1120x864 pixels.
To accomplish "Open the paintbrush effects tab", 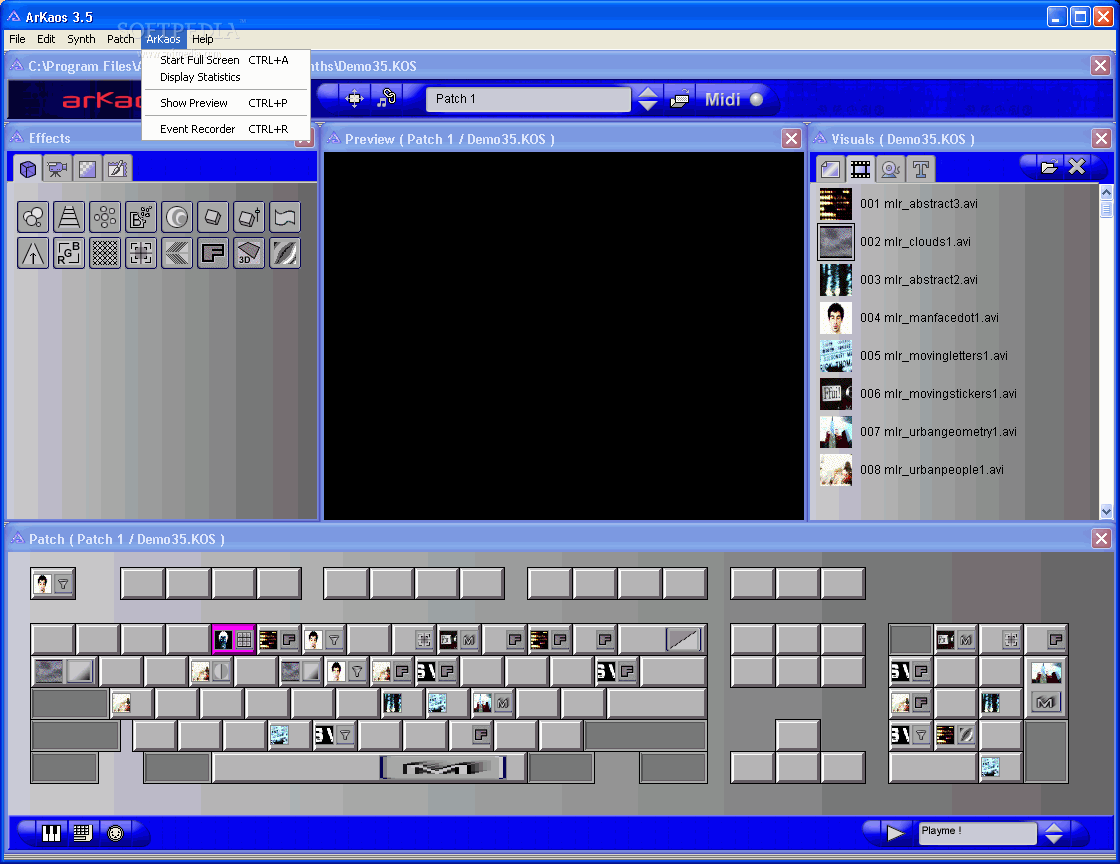I will (x=117, y=169).
